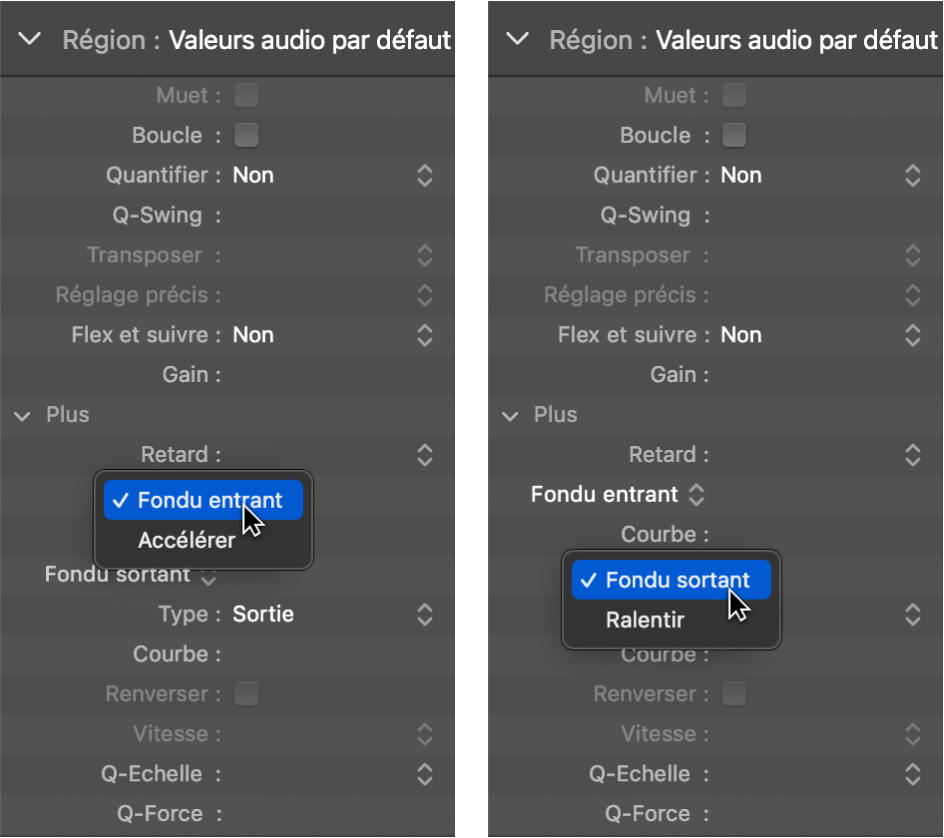
Task: Select the checked Fondu sortant menu item
Action: click(671, 580)
